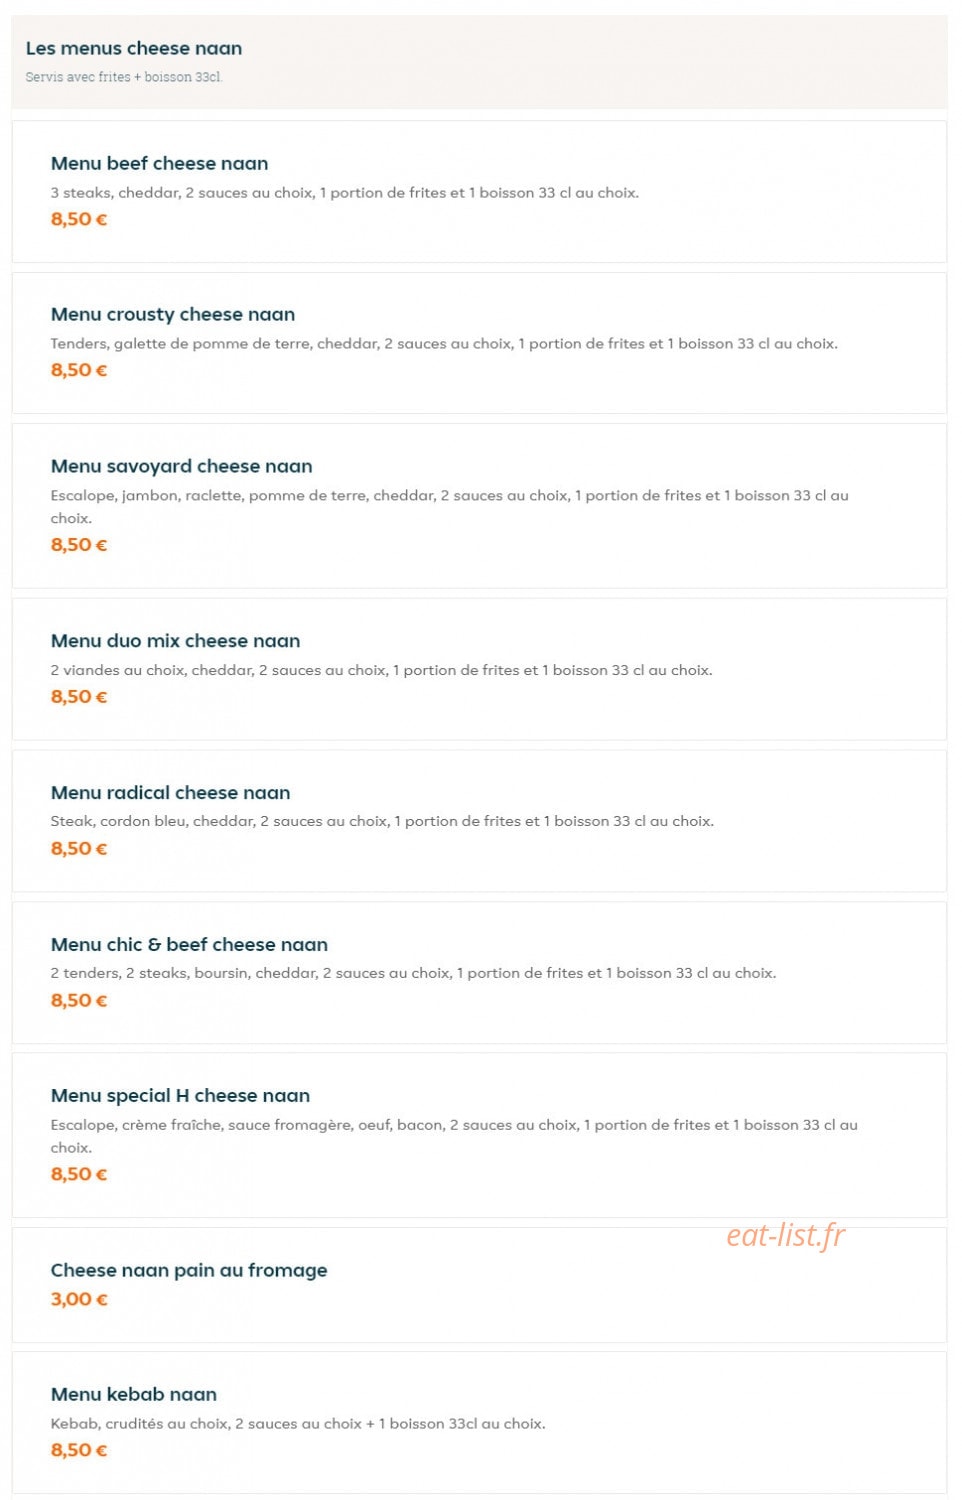This screenshot has height=1500, width=962.
Task: Click the Les menus cheese naan heading
Action: pyautogui.click(x=134, y=48)
